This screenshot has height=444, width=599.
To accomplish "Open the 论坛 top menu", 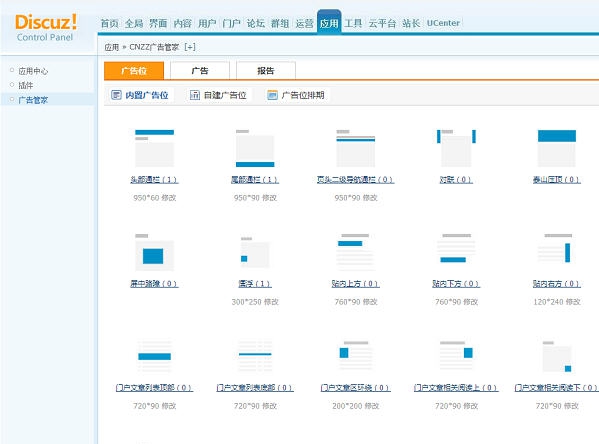I will tap(256, 23).
